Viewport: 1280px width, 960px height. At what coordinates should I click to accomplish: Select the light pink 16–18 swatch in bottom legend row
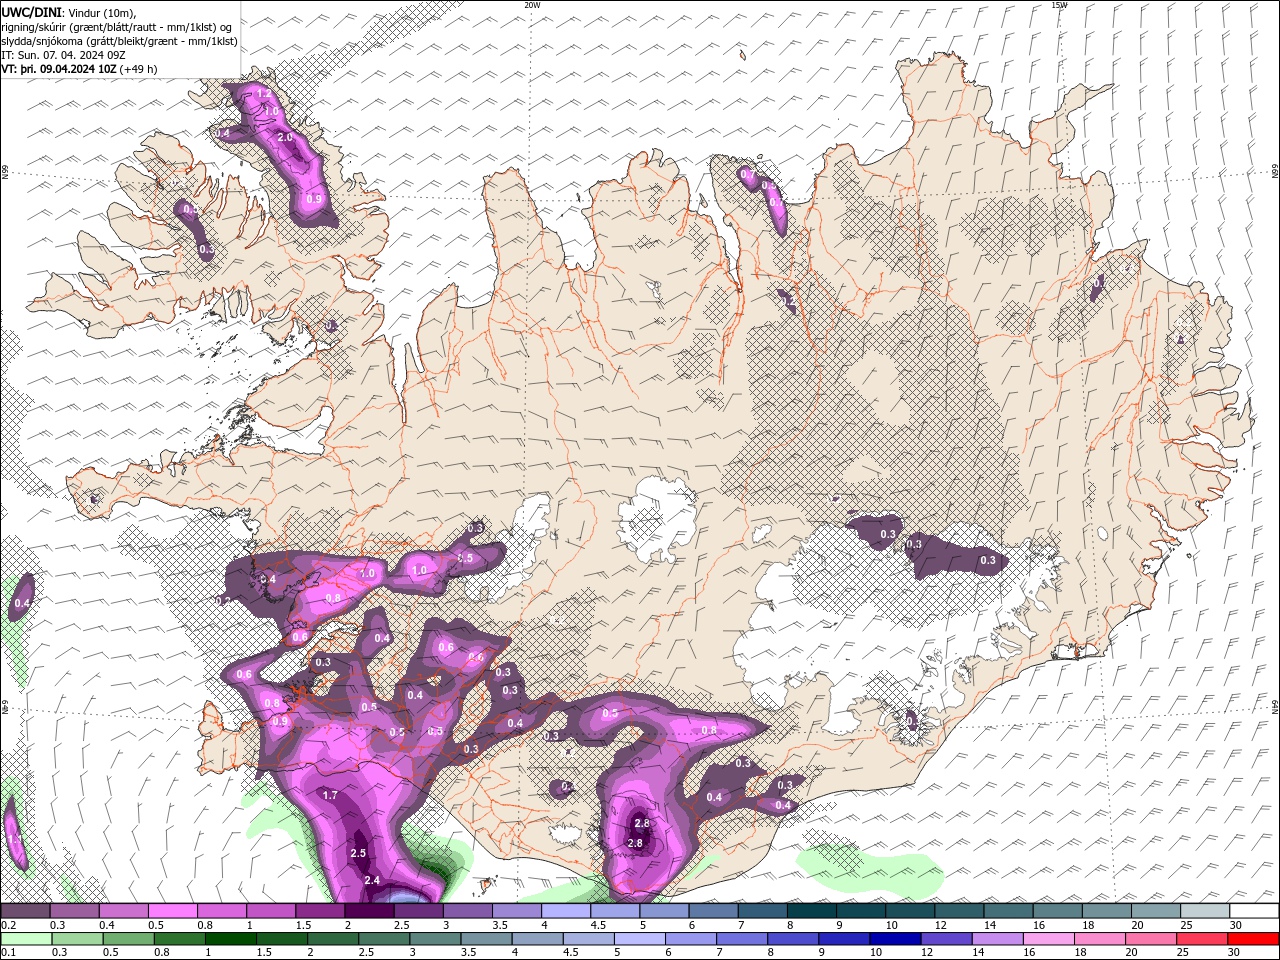[x=1049, y=939]
